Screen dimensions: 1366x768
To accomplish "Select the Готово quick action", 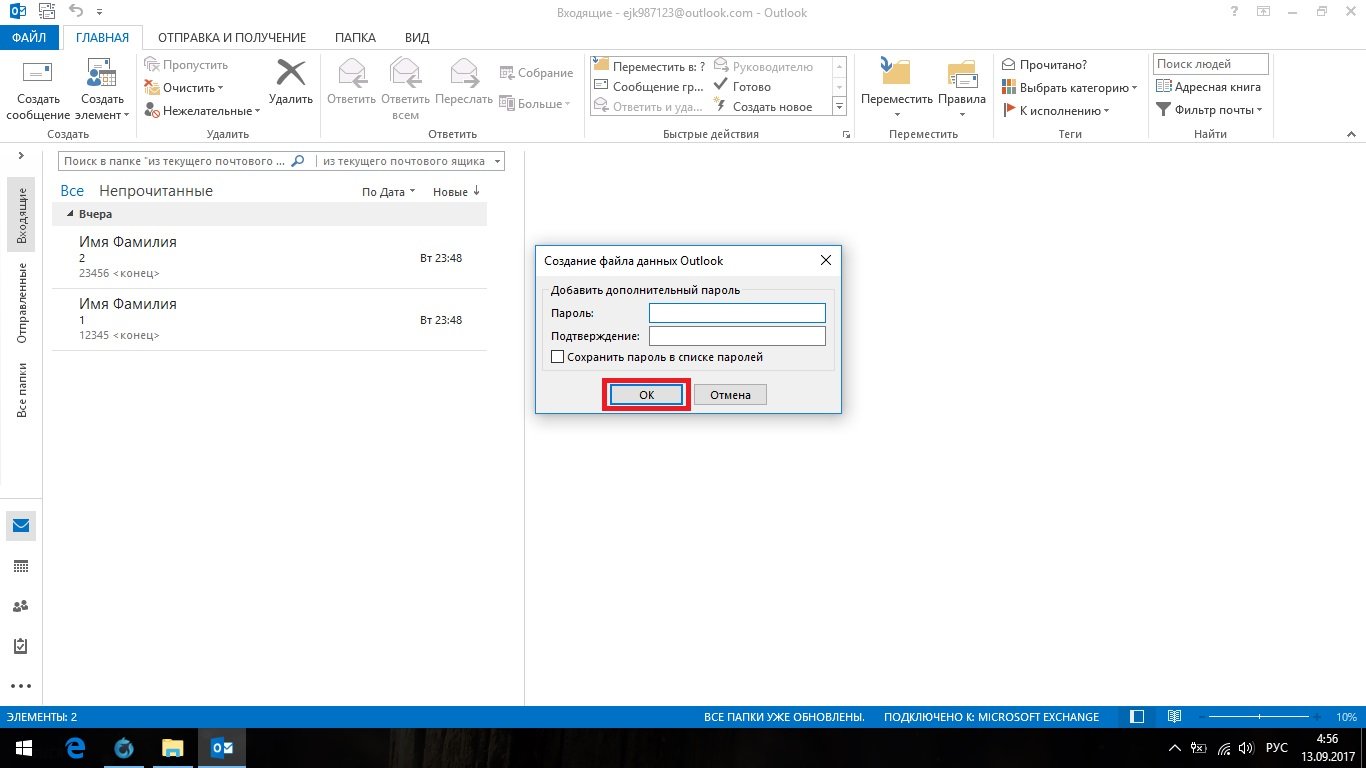I will (x=742, y=87).
